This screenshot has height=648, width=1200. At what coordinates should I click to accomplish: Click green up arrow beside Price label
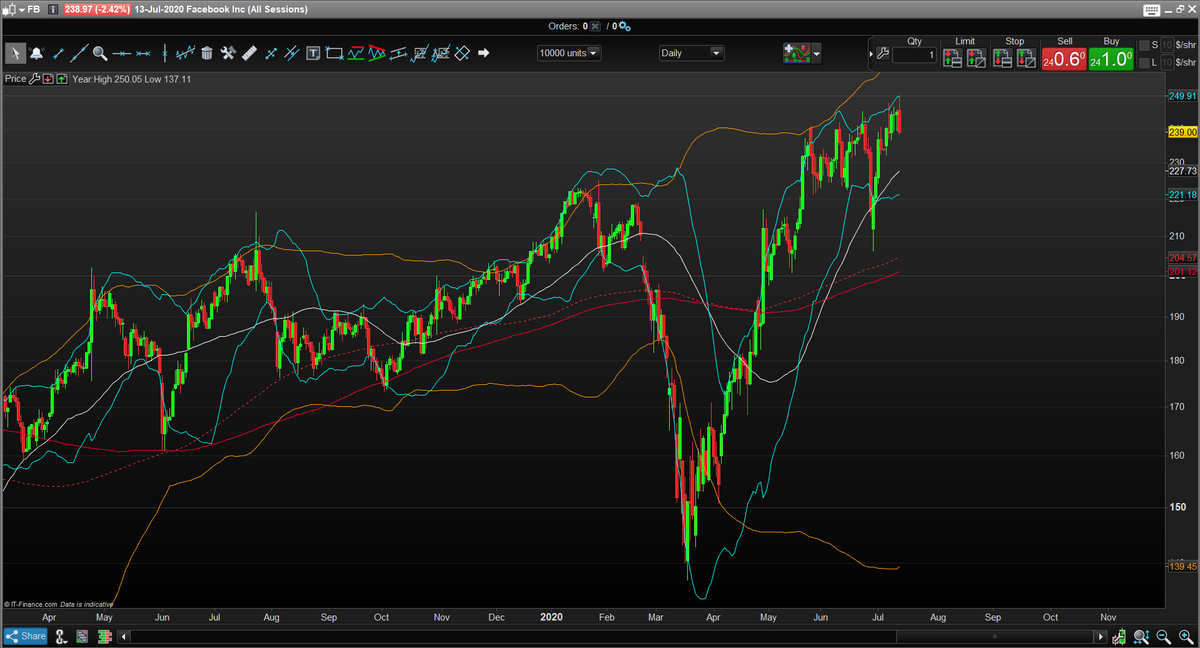point(62,79)
